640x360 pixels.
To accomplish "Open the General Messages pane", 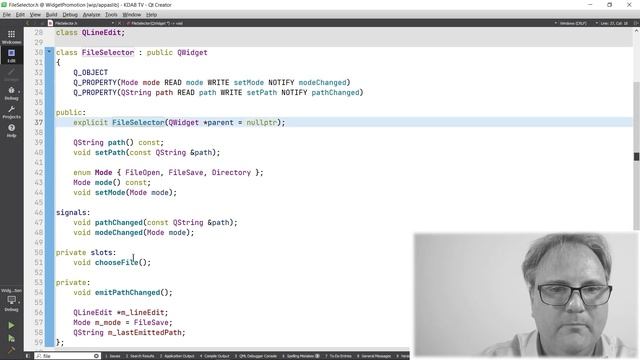I will (x=374, y=356).
